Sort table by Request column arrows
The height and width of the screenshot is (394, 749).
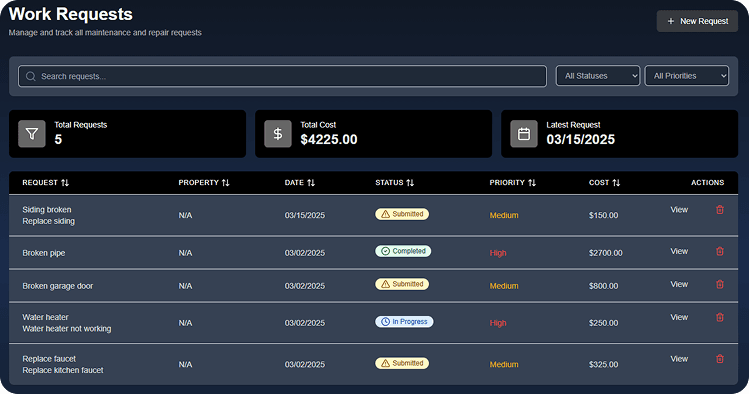pyautogui.click(x=65, y=182)
